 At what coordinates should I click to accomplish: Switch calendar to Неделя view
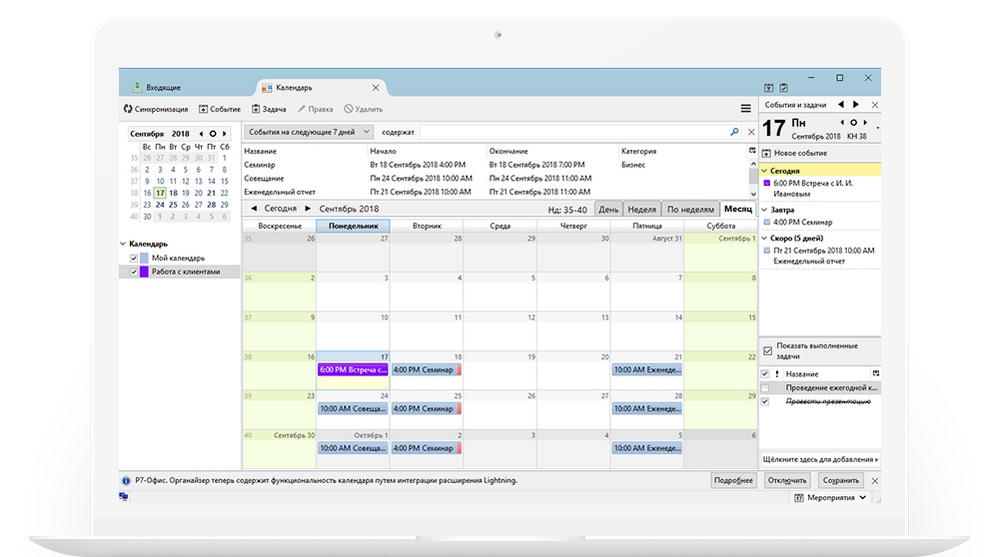pos(640,209)
